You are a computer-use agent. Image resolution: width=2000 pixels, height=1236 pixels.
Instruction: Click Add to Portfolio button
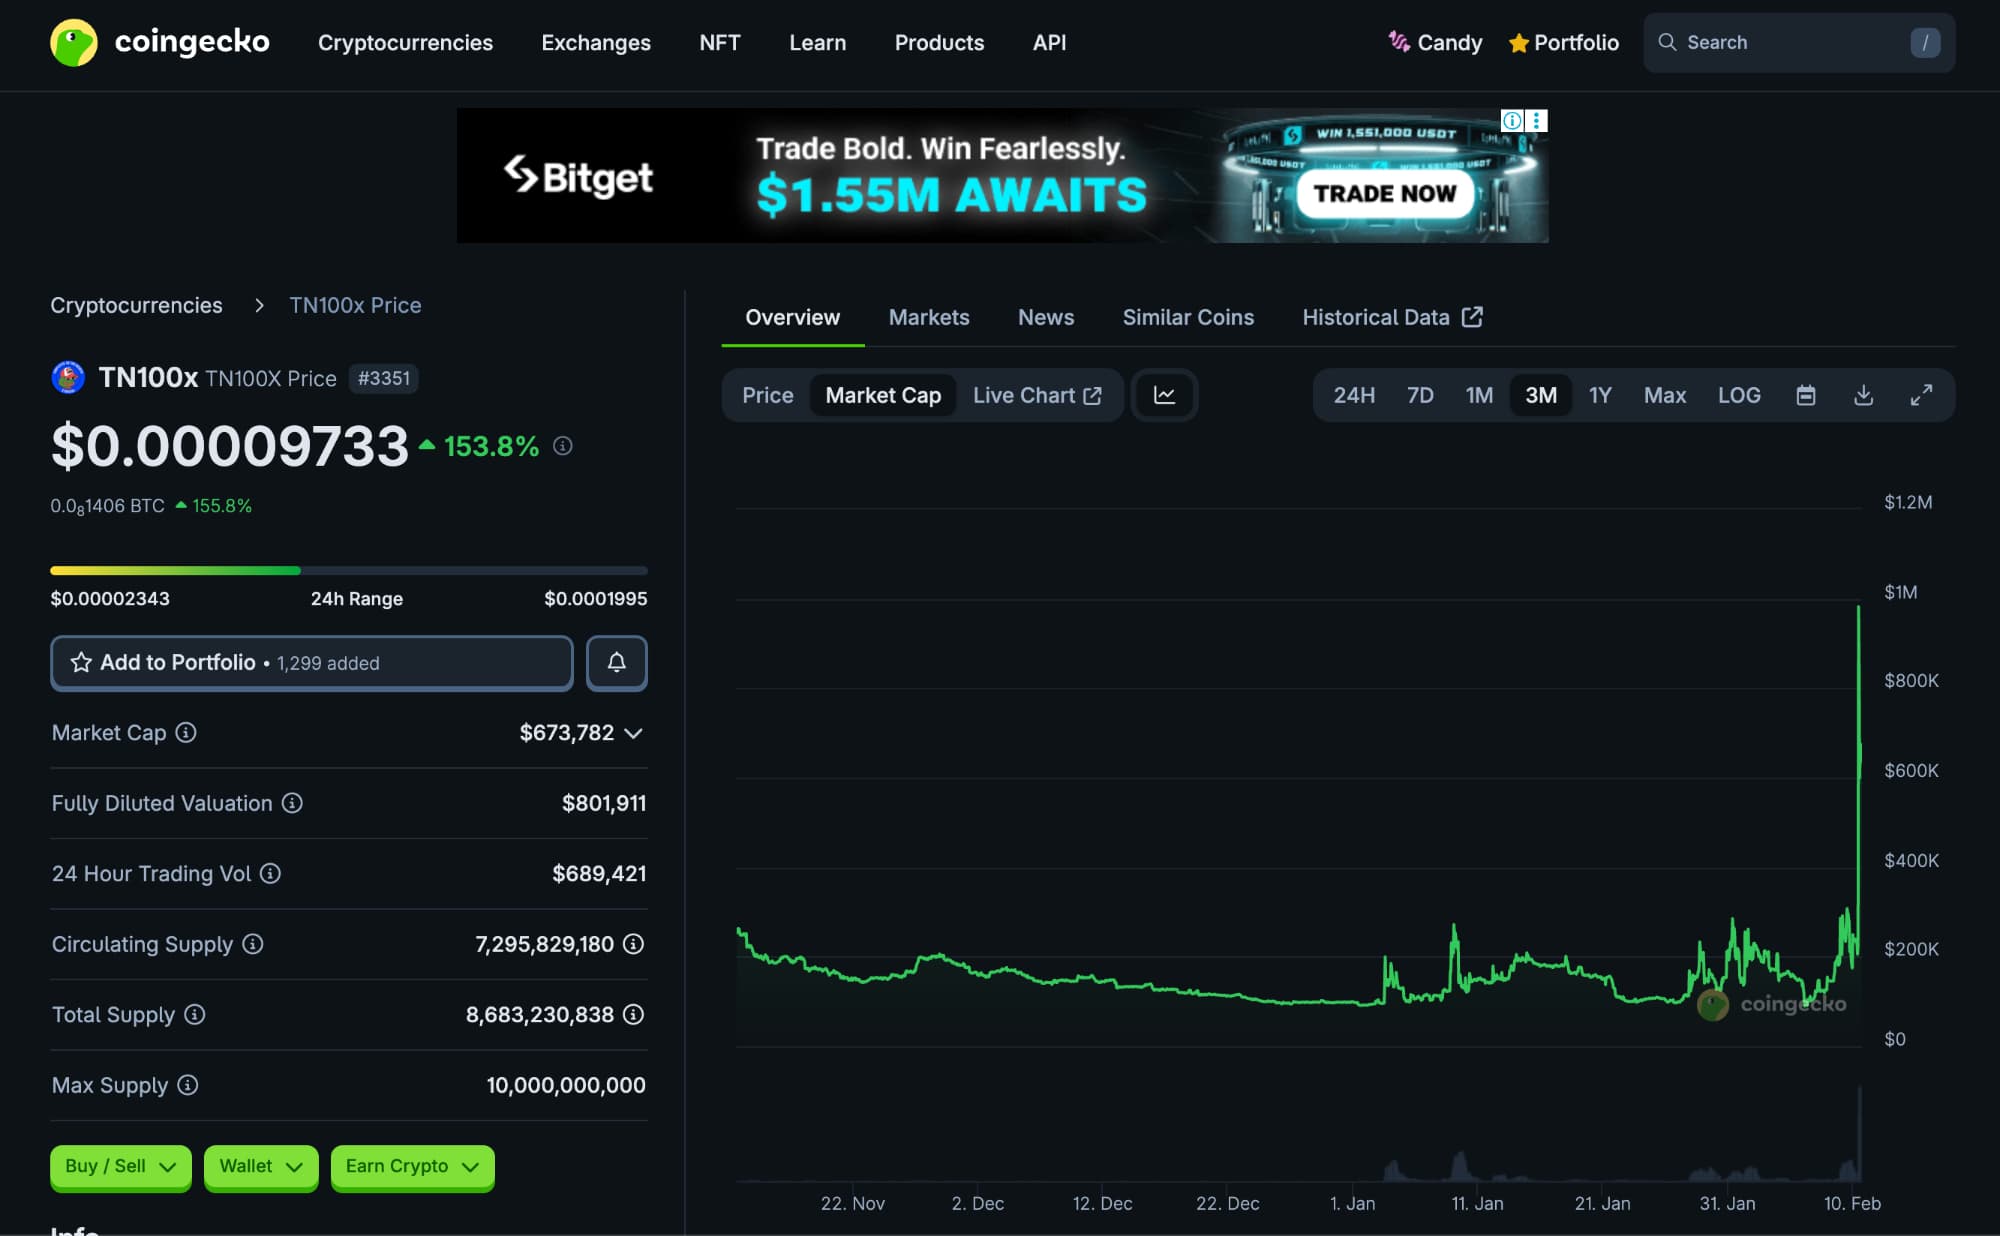click(x=311, y=662)
